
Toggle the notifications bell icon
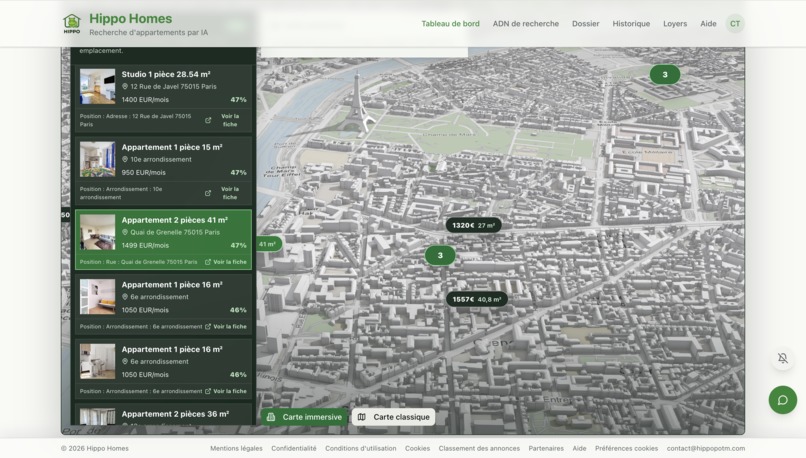coord(782,358)
